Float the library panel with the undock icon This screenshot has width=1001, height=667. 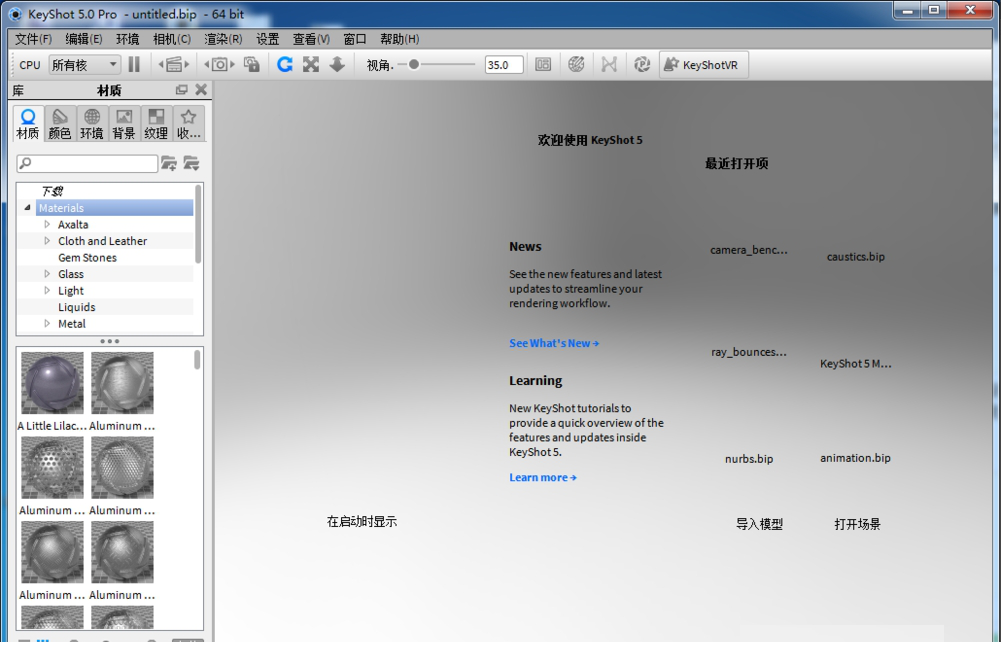click(x=182, y=90)
